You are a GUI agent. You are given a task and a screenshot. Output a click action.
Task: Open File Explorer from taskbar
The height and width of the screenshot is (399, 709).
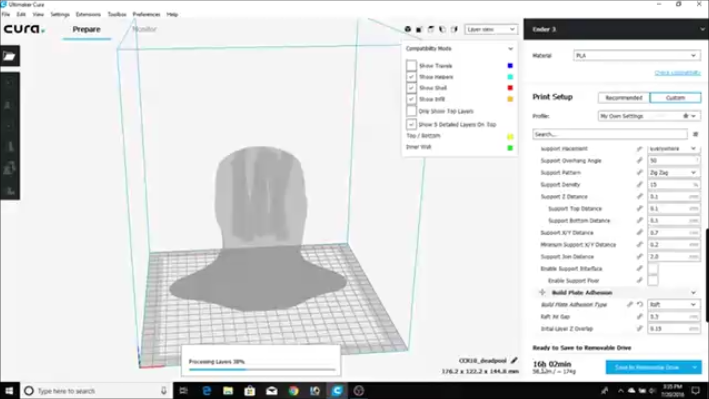point(228,390)
